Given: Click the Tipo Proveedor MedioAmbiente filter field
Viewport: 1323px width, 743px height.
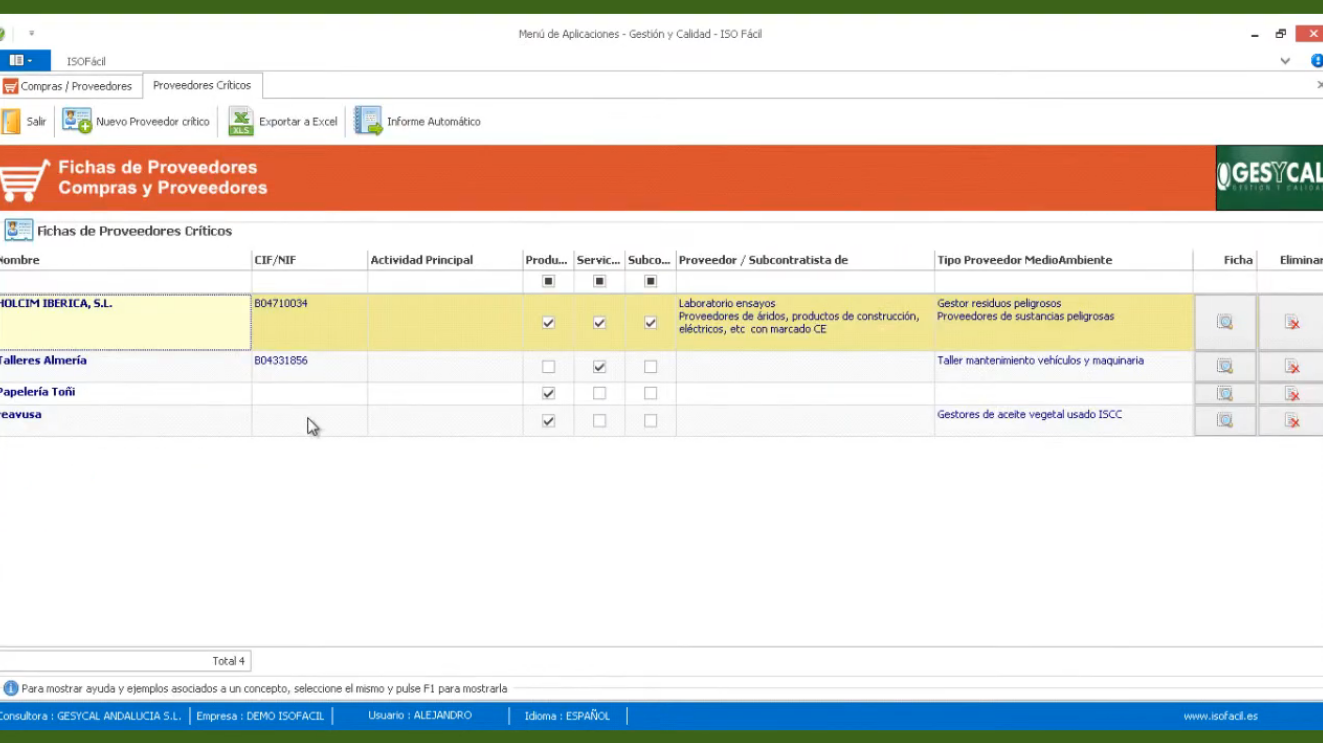Looking at the screenshot, I should pos(1064,282).
